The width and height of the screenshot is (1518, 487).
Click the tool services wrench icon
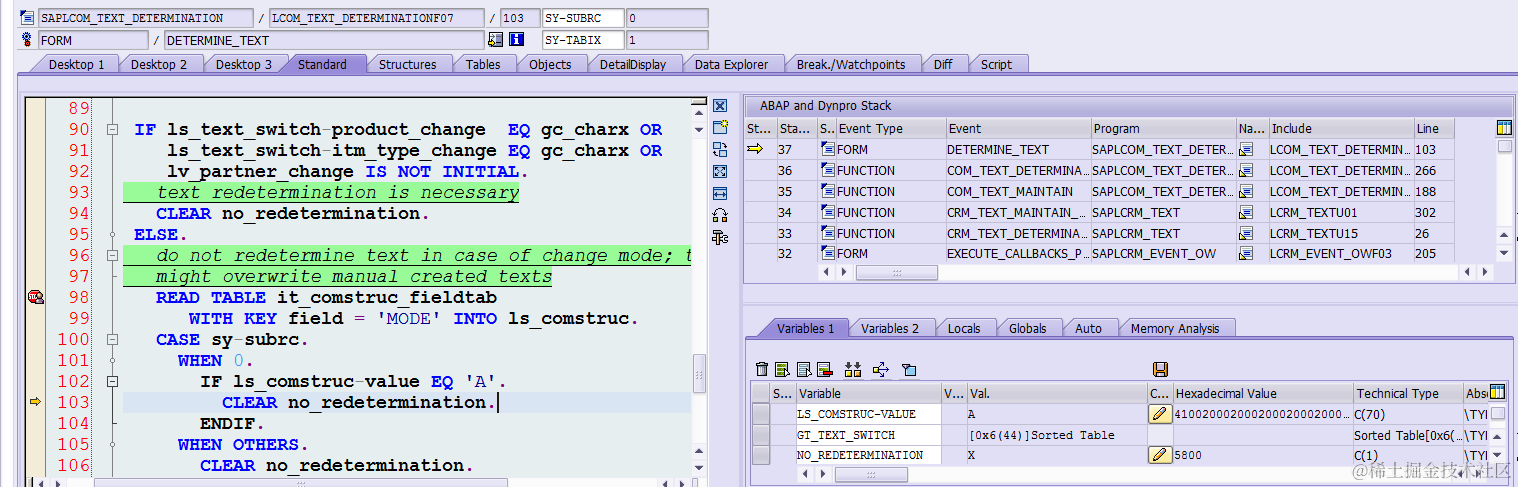pyautogui.click(x=720, y=237)
